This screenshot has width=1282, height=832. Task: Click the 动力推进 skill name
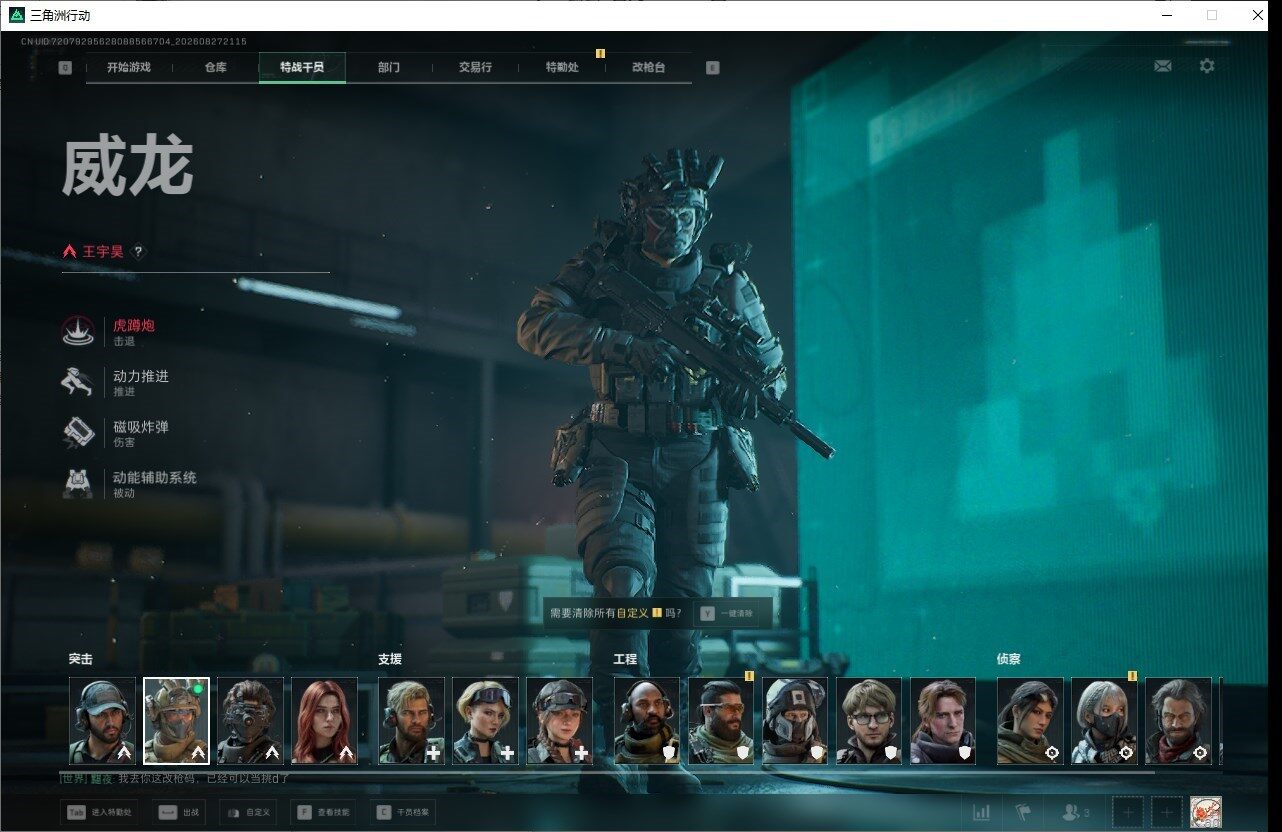point(141,376)
